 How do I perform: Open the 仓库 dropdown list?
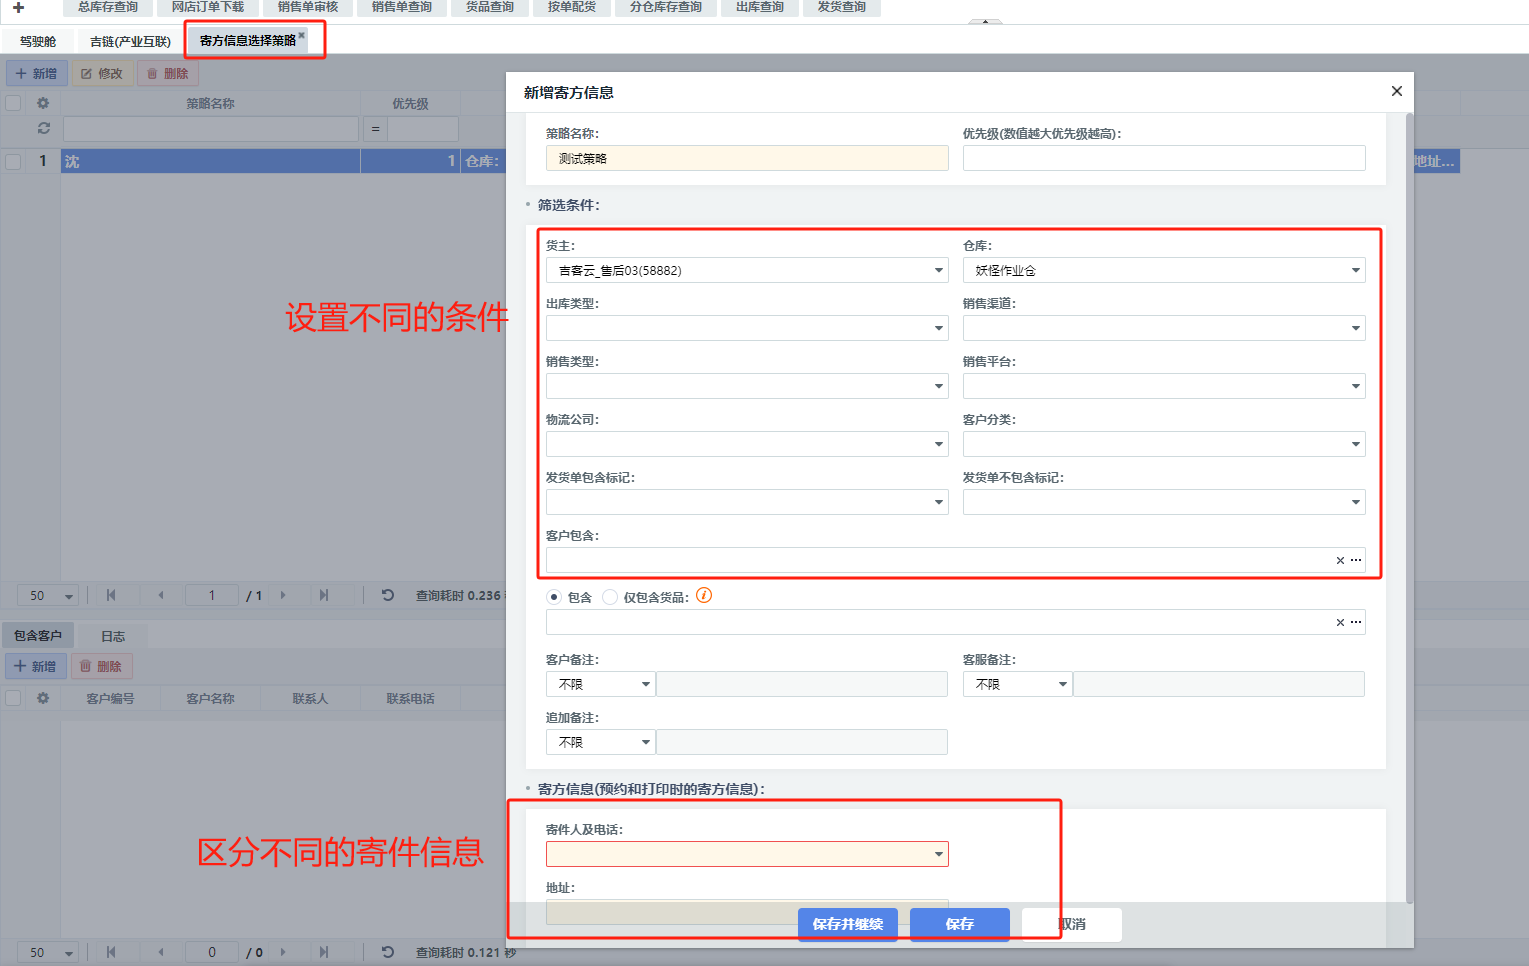coord(1356,270)
